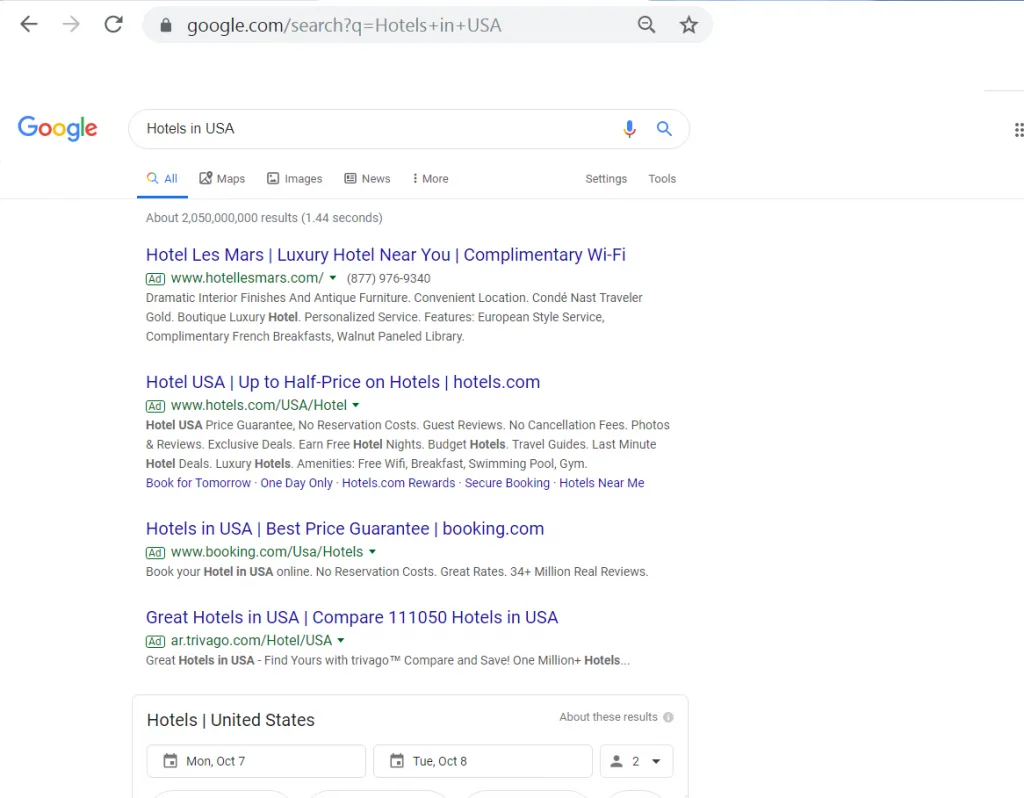1024x798 pixels.
Task: Click the browser forward arrow
Action: point(71,25)
